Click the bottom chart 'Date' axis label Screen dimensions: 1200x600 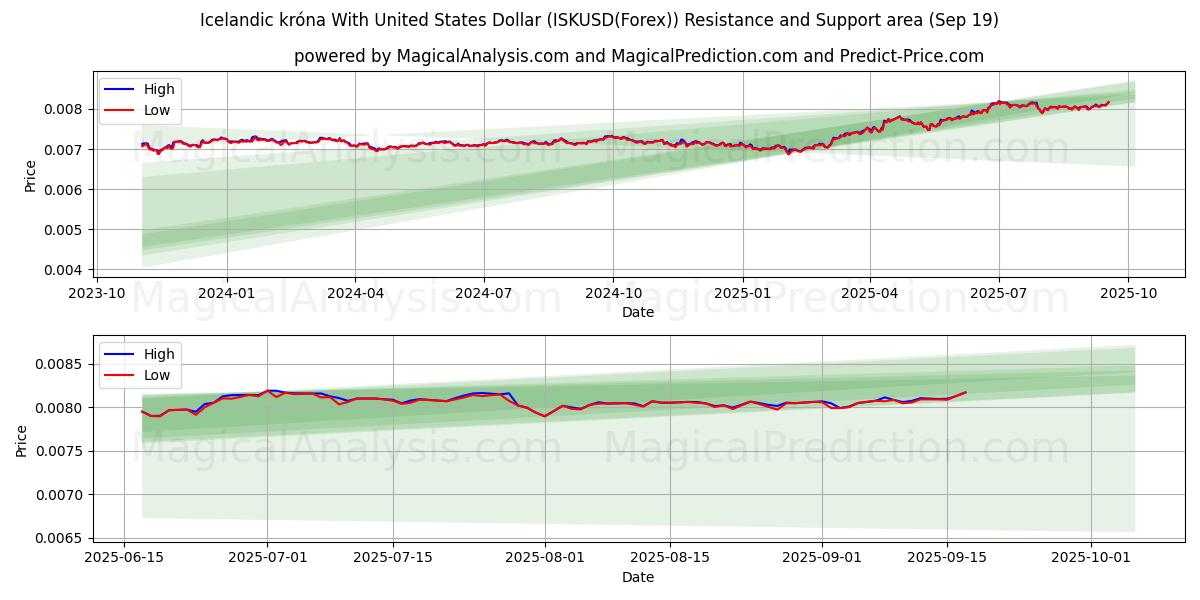click(638, 577)
